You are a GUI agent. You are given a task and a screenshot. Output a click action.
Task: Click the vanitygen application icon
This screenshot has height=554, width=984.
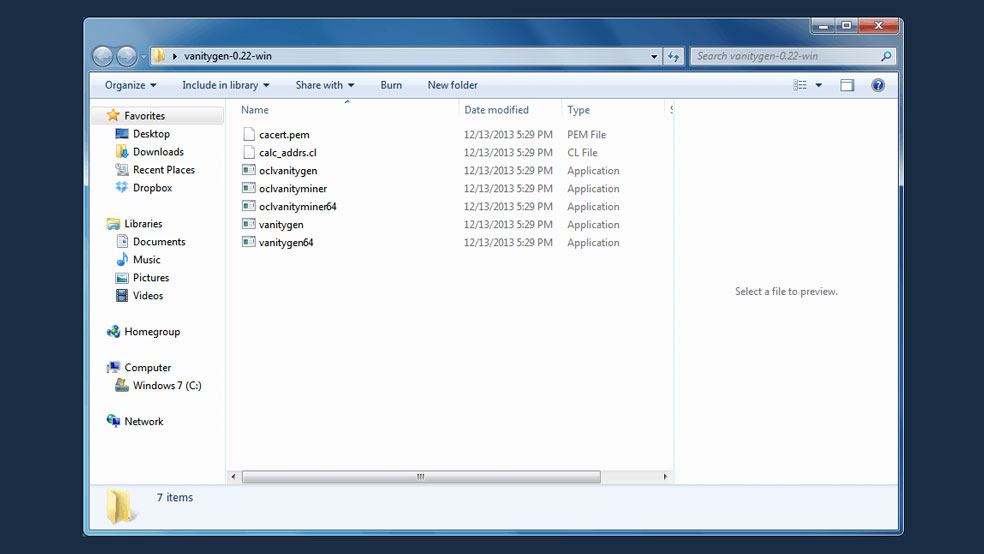[x=249, y=224]
